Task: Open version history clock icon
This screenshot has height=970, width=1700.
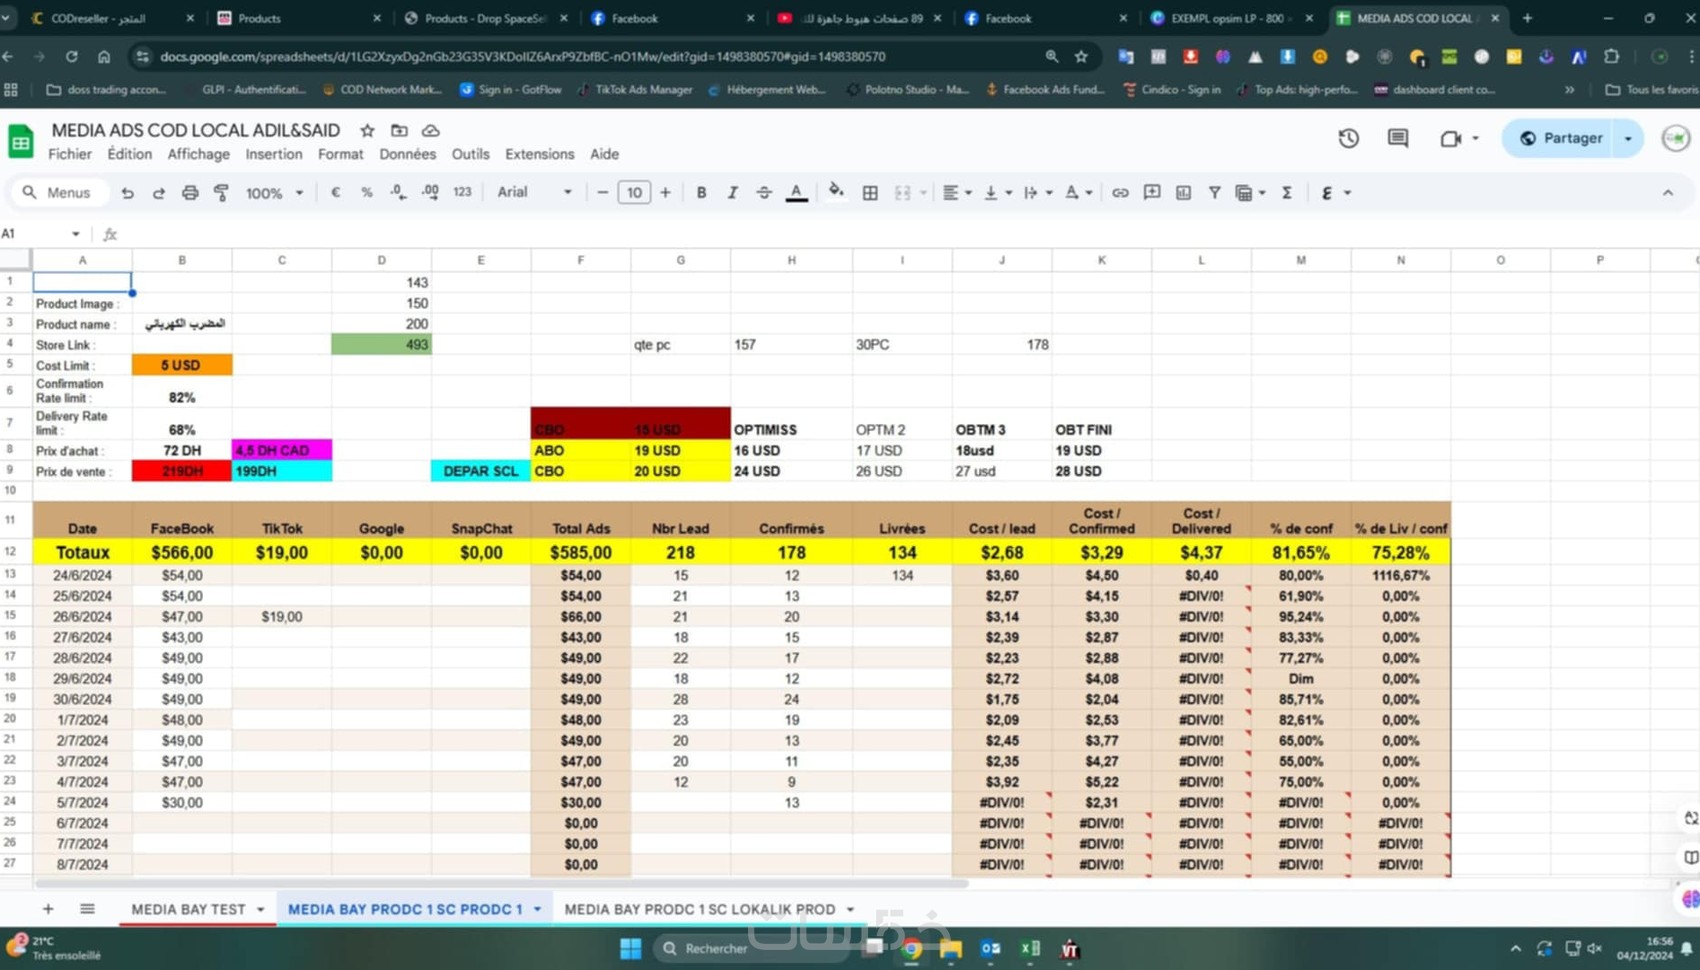Action: [1349, 138]
